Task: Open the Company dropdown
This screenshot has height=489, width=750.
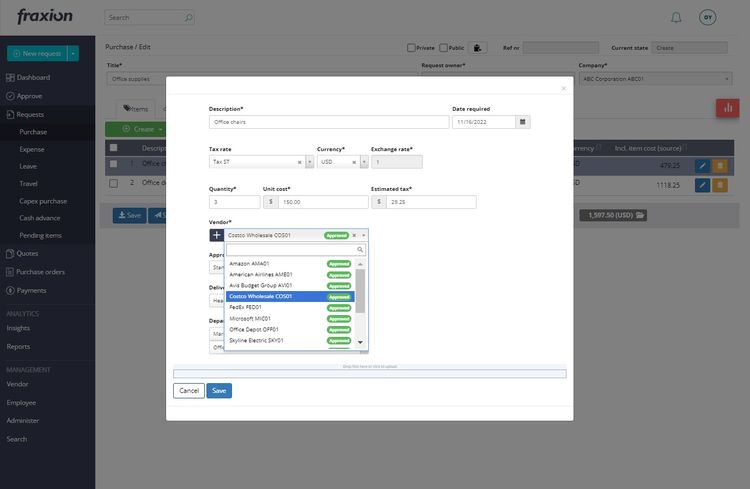Action: (x=655, y=79)
